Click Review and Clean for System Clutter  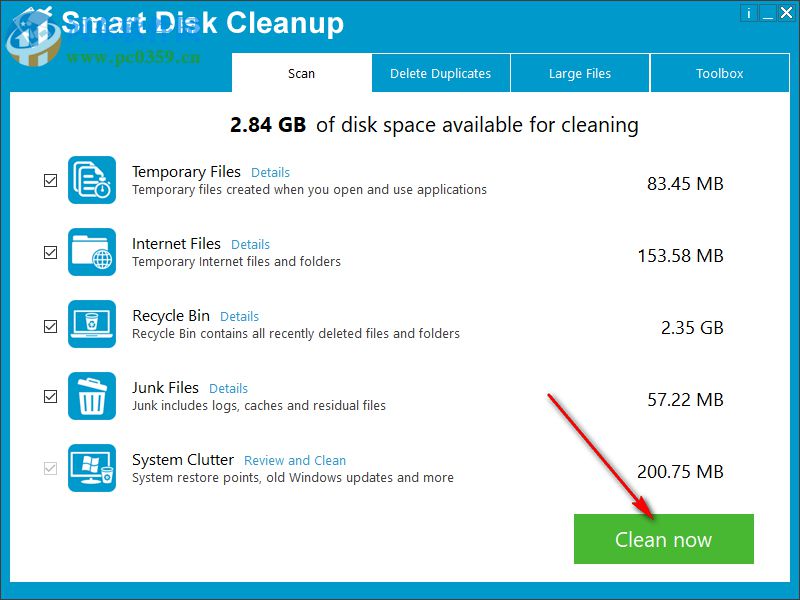pyautogui.click(x=294, y=460)
